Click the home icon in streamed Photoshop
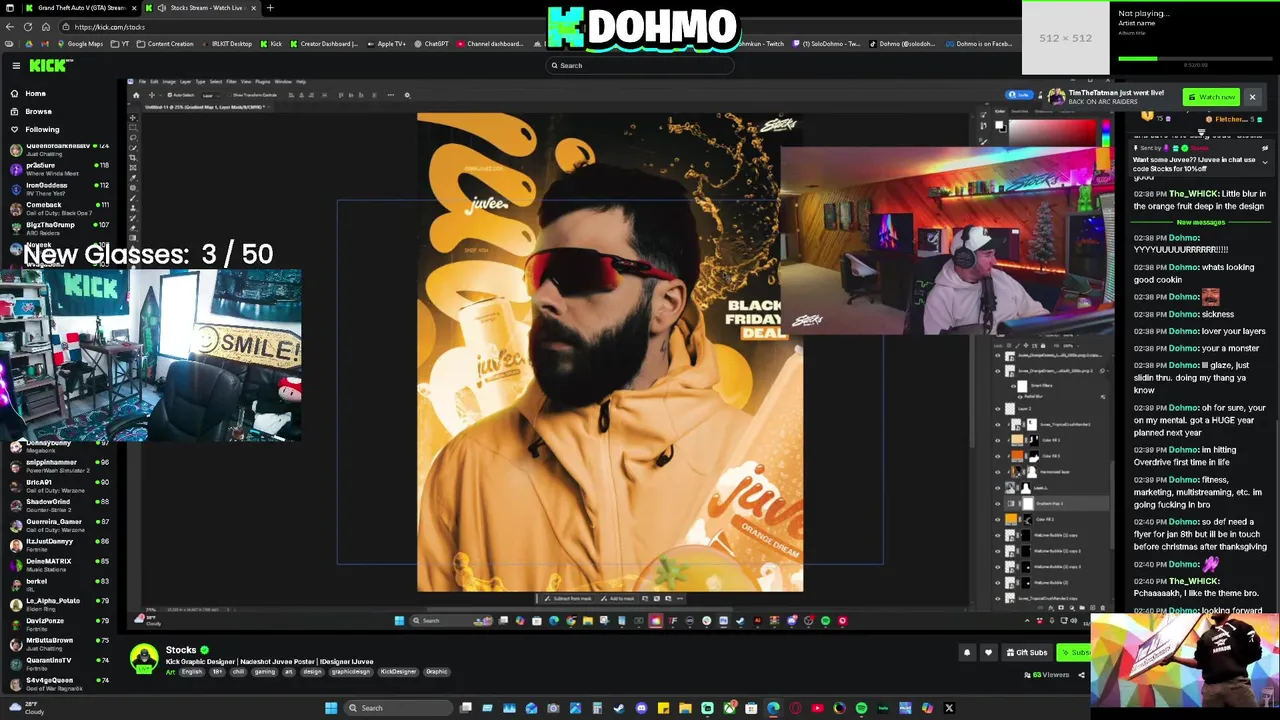 pos(136,95)
